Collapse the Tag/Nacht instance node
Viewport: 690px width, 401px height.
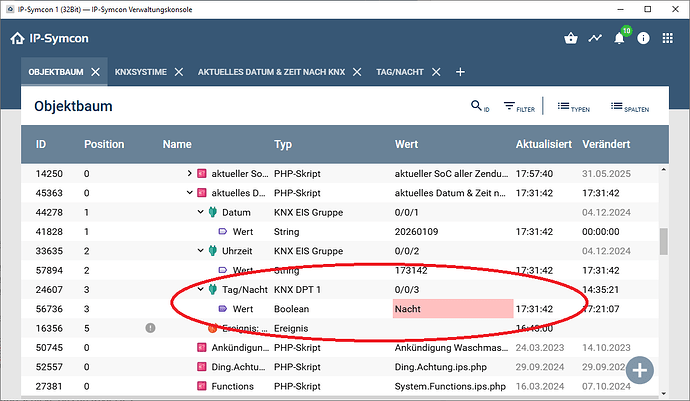coord(200,289)
